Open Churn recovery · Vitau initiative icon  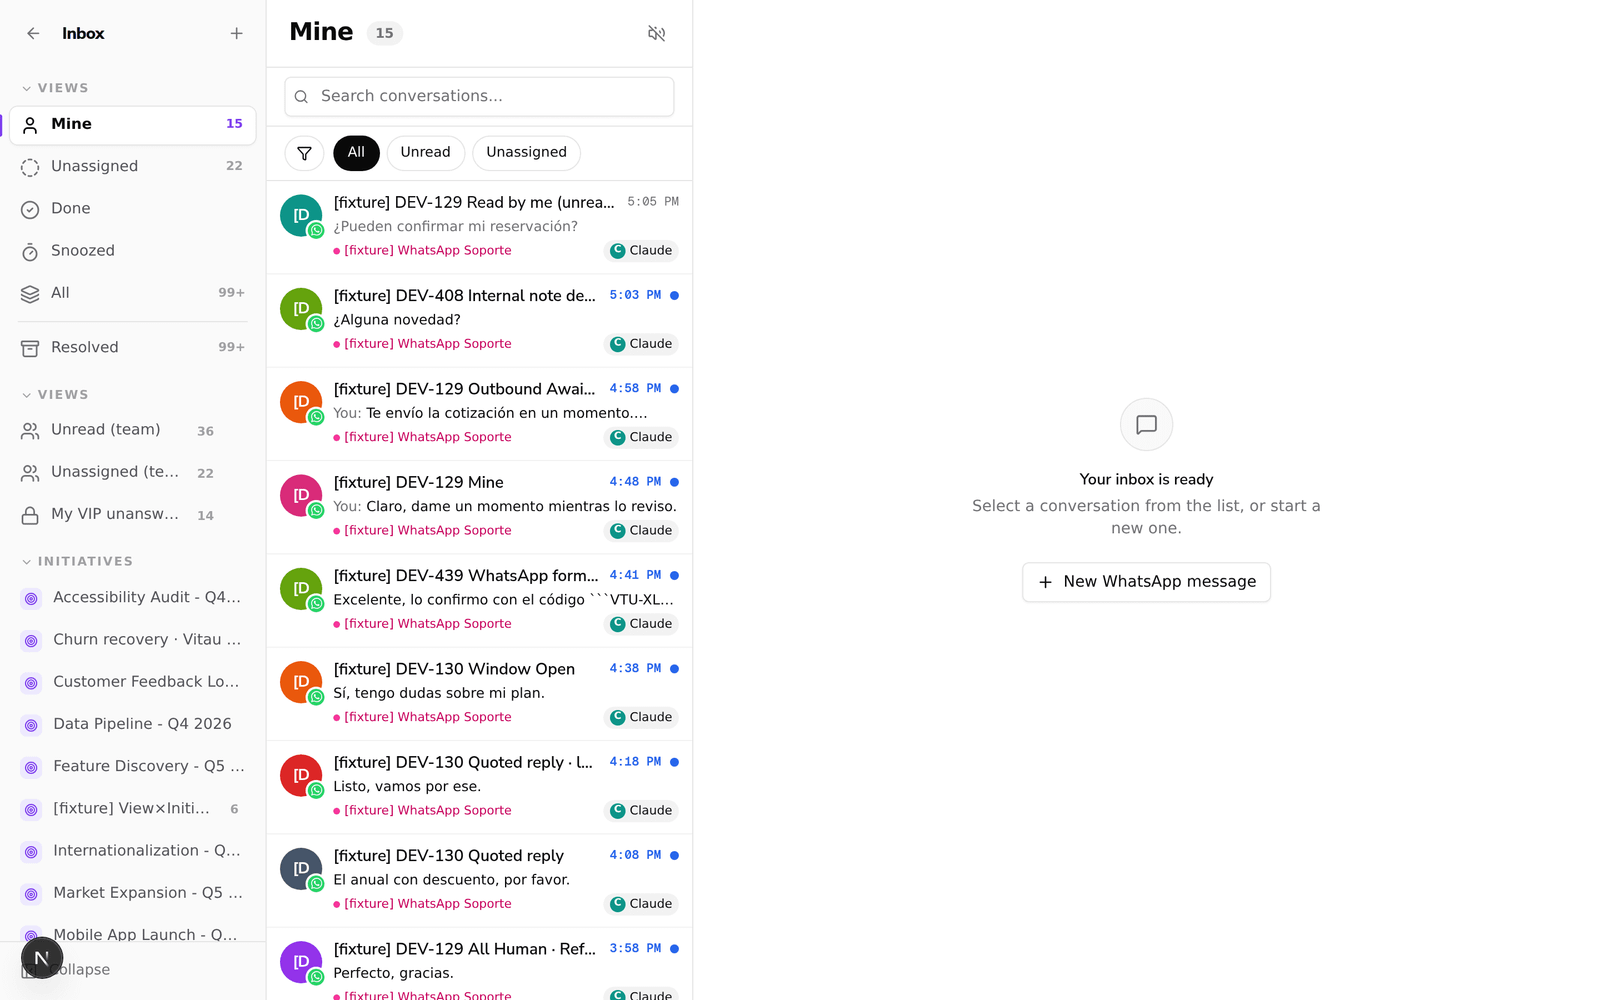(31, 641)
